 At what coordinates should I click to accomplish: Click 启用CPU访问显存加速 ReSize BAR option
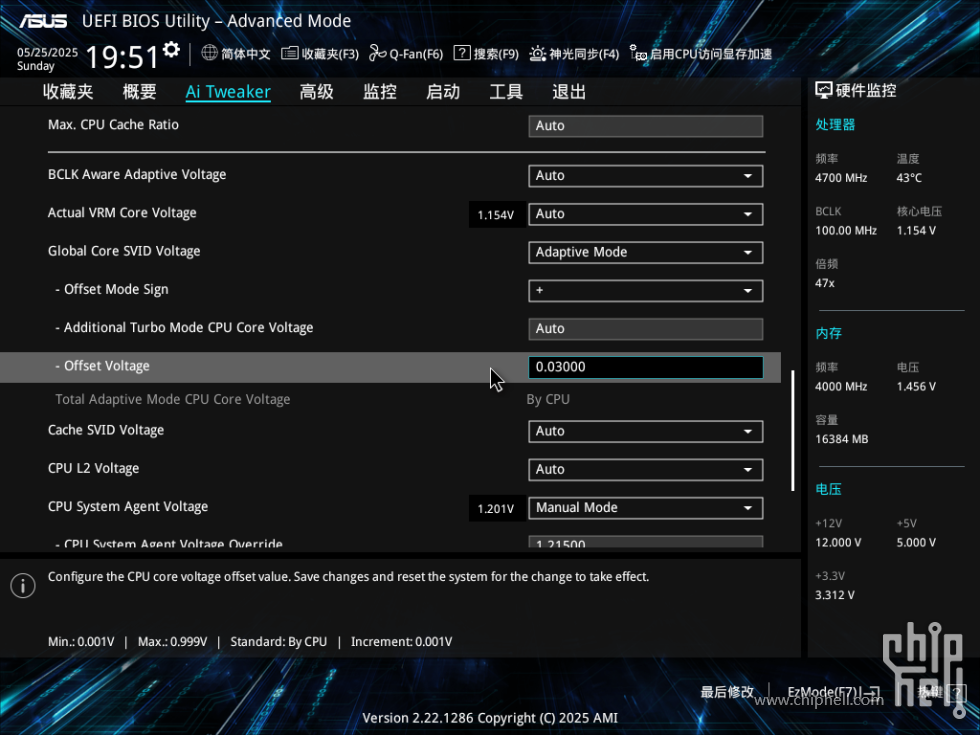(x=701, y=54)
